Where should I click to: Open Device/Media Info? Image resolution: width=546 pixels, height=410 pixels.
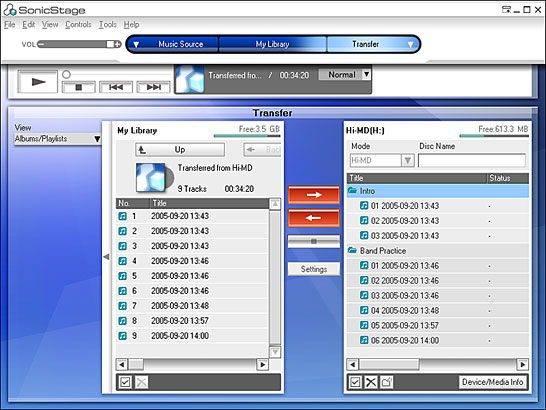point(493,382)
